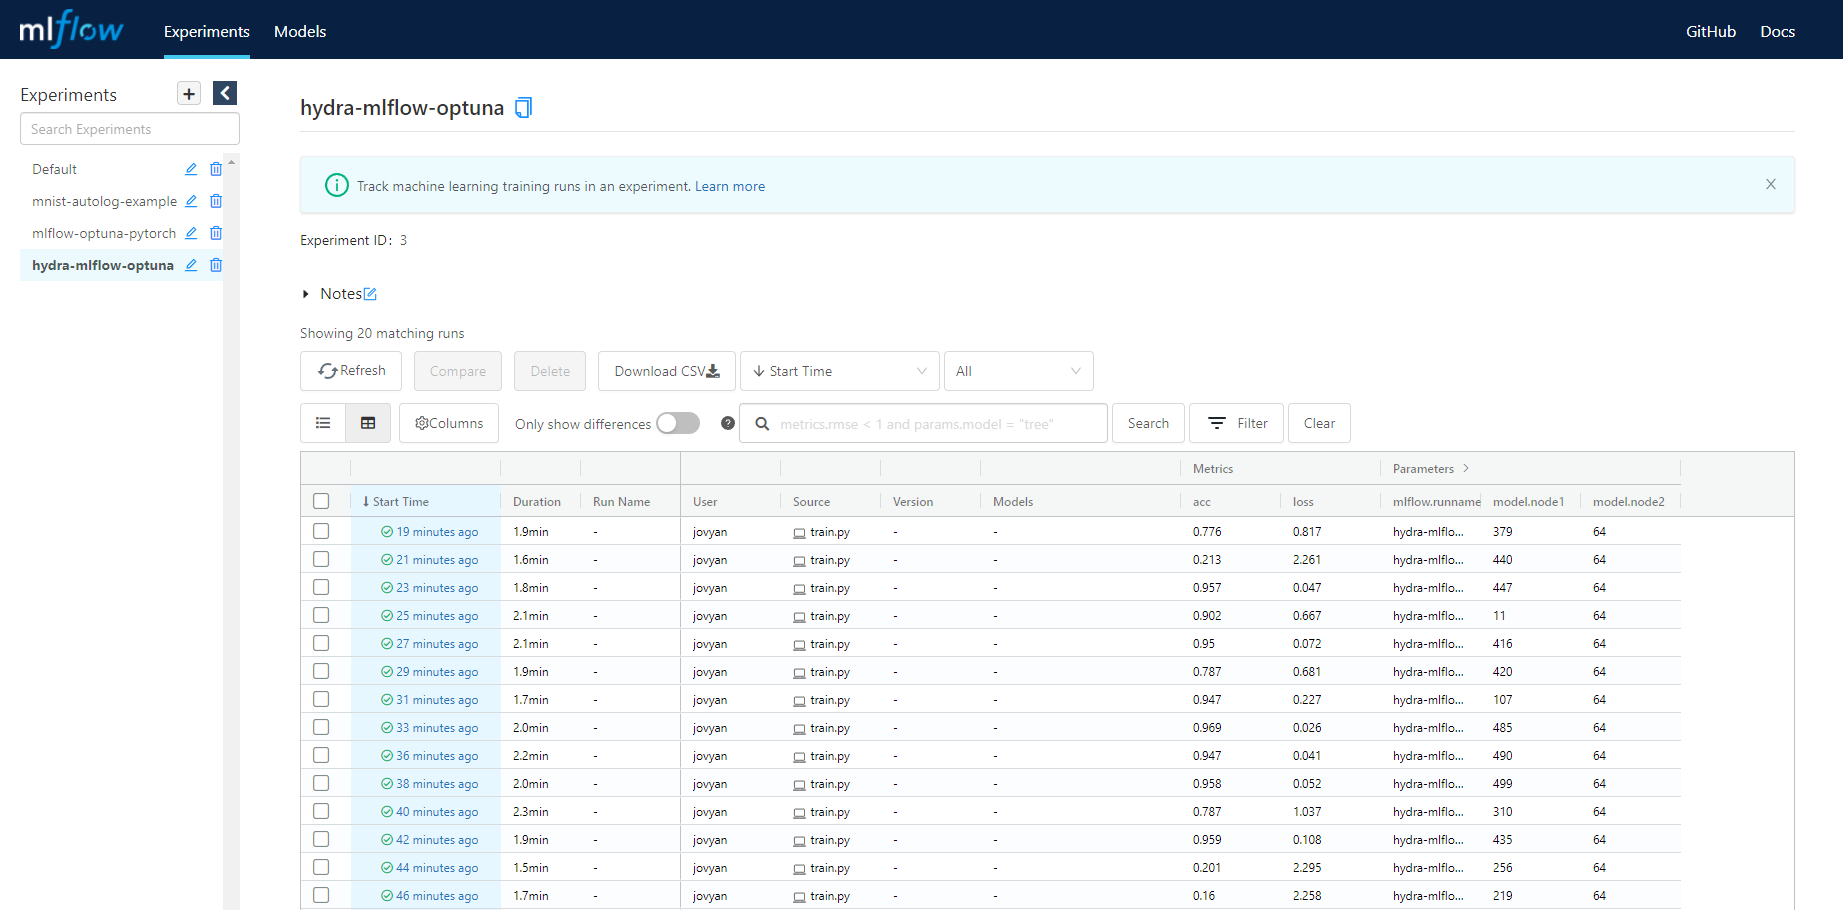This screenshot has height=910, width=1843.
Task: Toggle Only show differences switch
Action: point(678,423)
